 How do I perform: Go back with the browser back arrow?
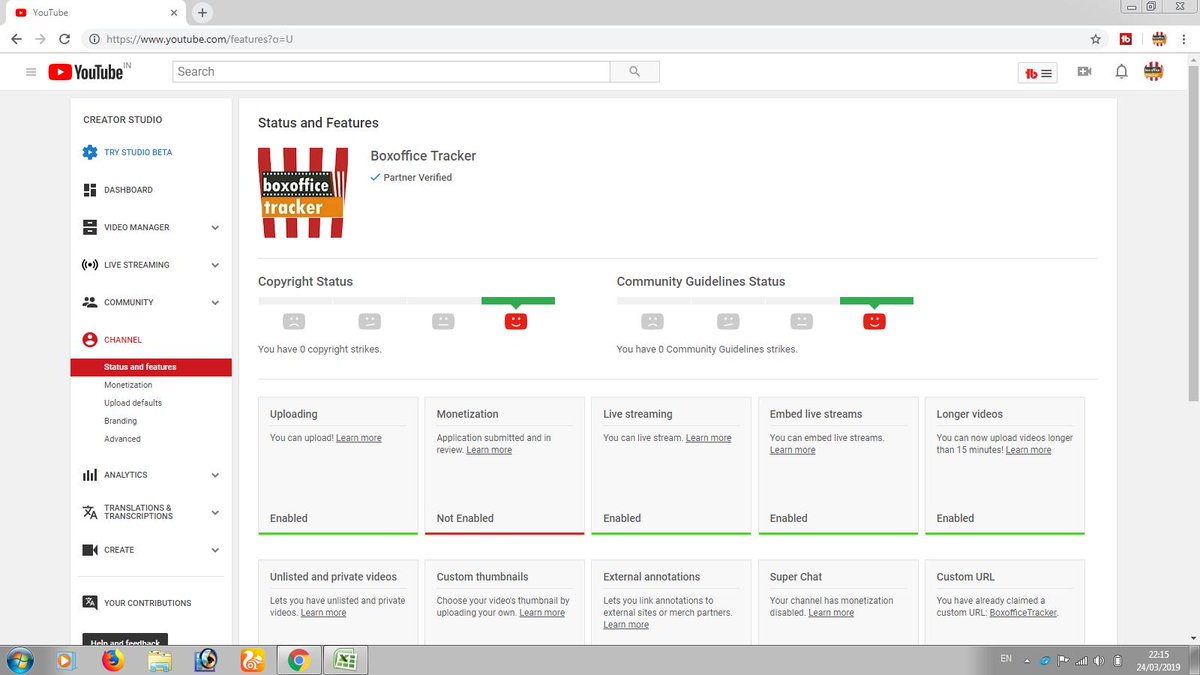coord(16,39)
